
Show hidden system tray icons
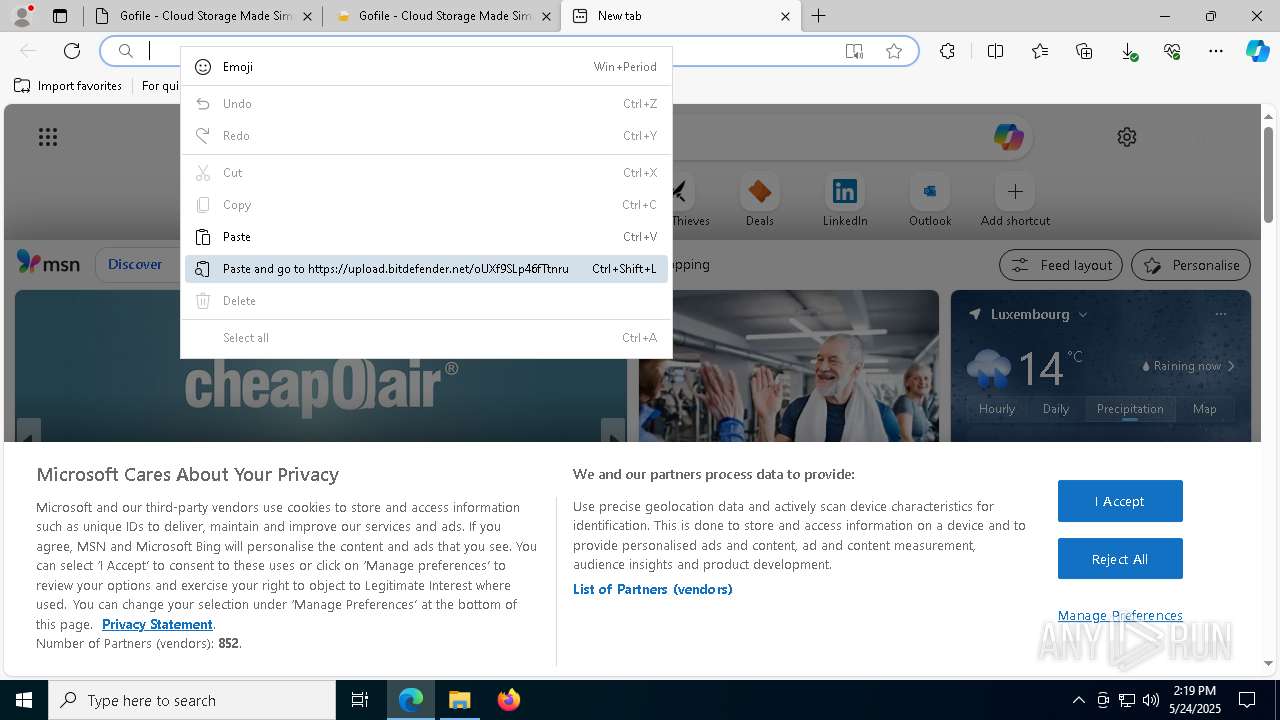pos(1078,700)
